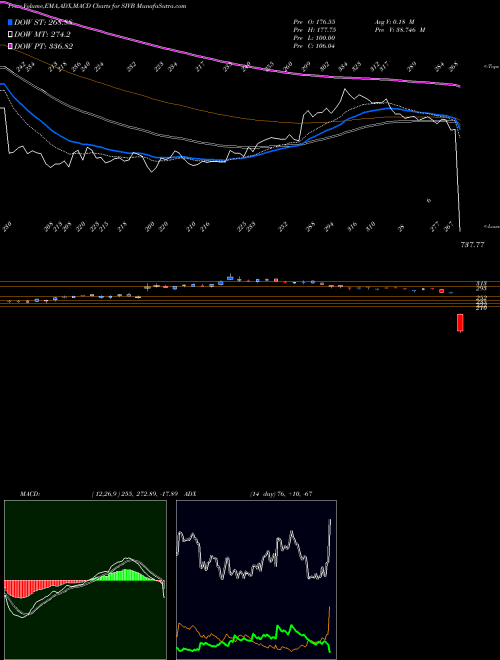Image resolution: width=500 pixels, height=660 pixels.
Task: Select the Pre C: 106.04 value
Action: [314, 46]
